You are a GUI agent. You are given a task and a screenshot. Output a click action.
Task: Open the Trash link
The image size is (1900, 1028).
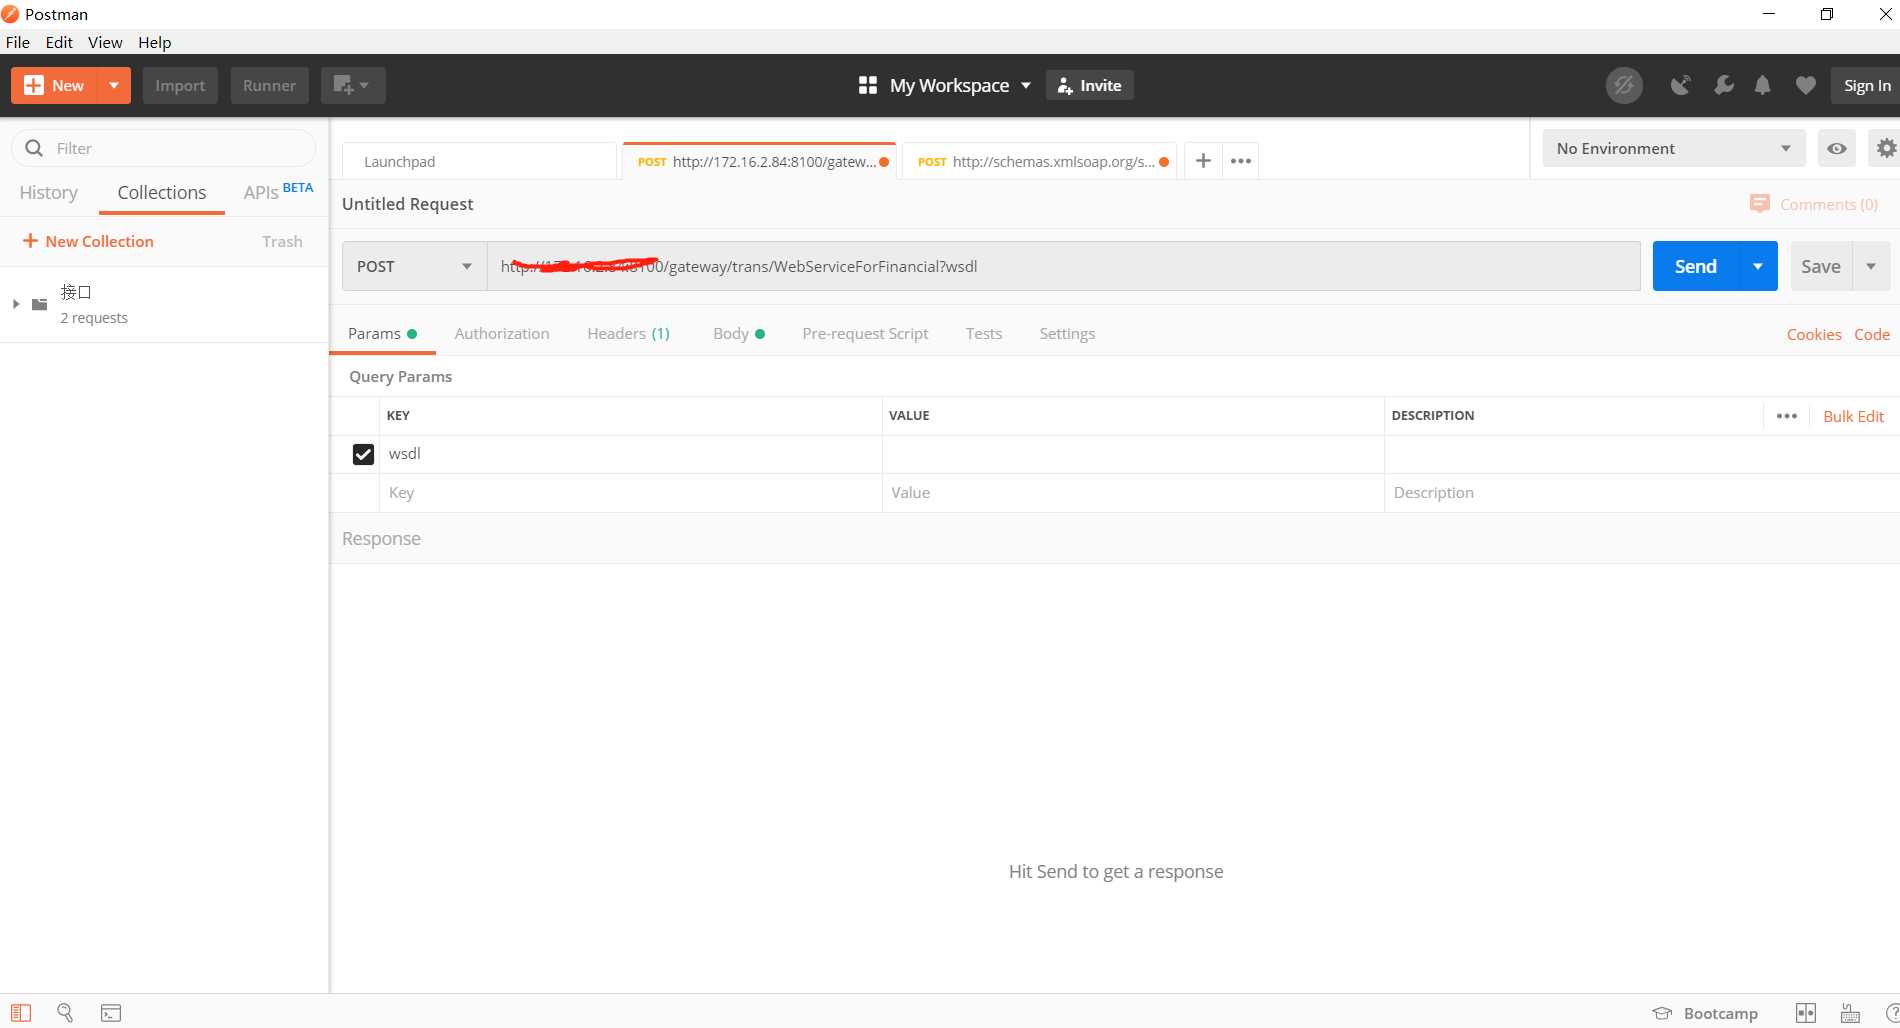[282, 241]
